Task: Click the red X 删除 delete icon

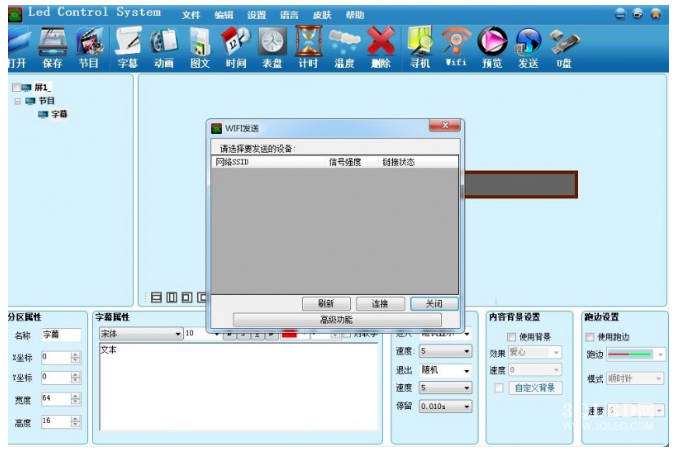Action: 381,47
